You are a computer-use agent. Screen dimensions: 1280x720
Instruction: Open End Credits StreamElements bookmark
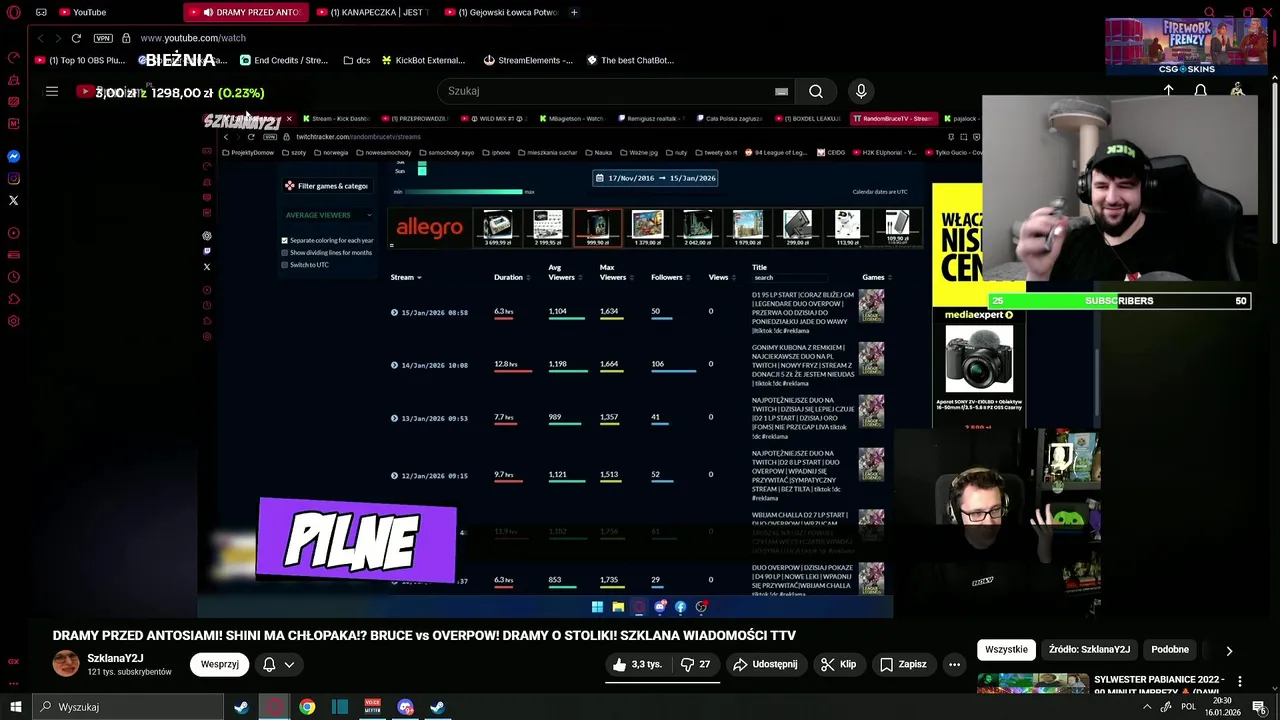284,60
